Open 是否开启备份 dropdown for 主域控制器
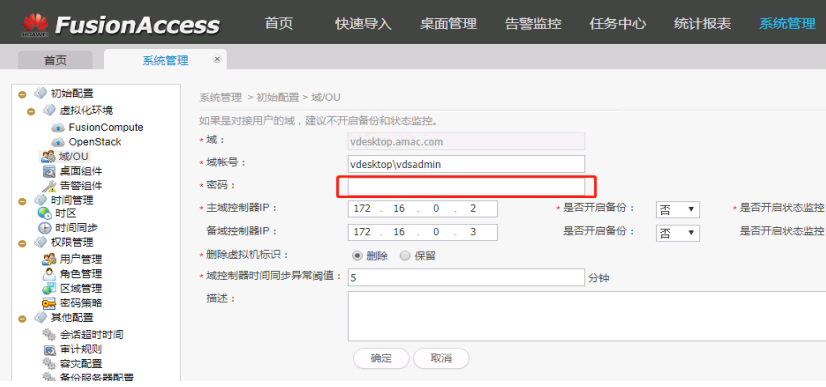This screenshot has width=826, height=387. (677, 209)
